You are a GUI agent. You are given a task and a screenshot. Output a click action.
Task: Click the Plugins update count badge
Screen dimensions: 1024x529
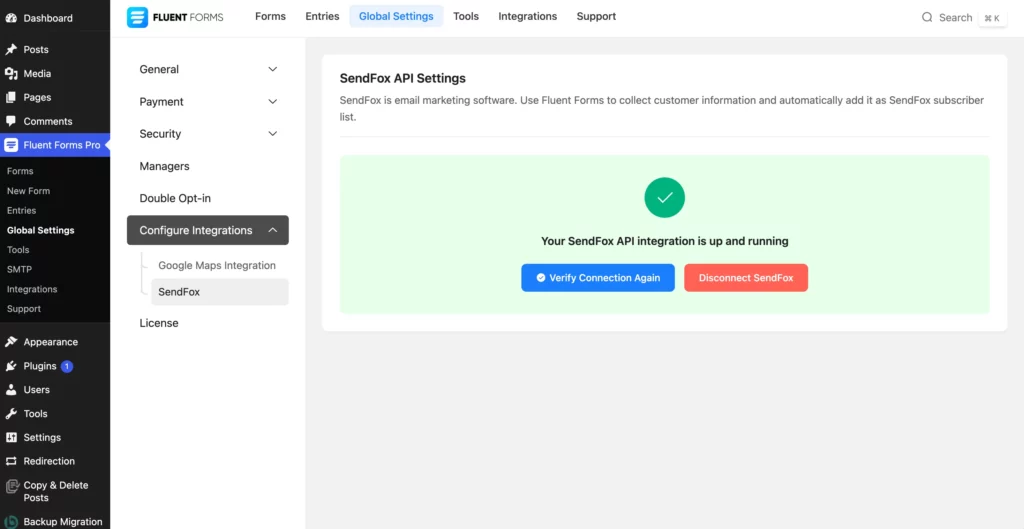[x=67, y=366]
